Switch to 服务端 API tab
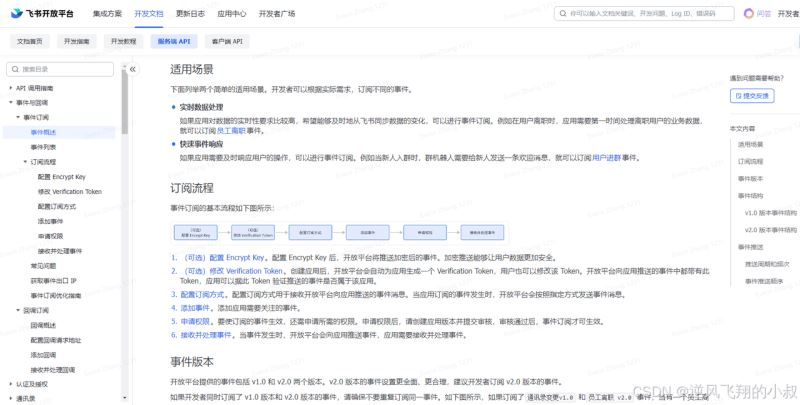Image resolution: width=800 pixels, height=405 pixels. tap(174, 41)
